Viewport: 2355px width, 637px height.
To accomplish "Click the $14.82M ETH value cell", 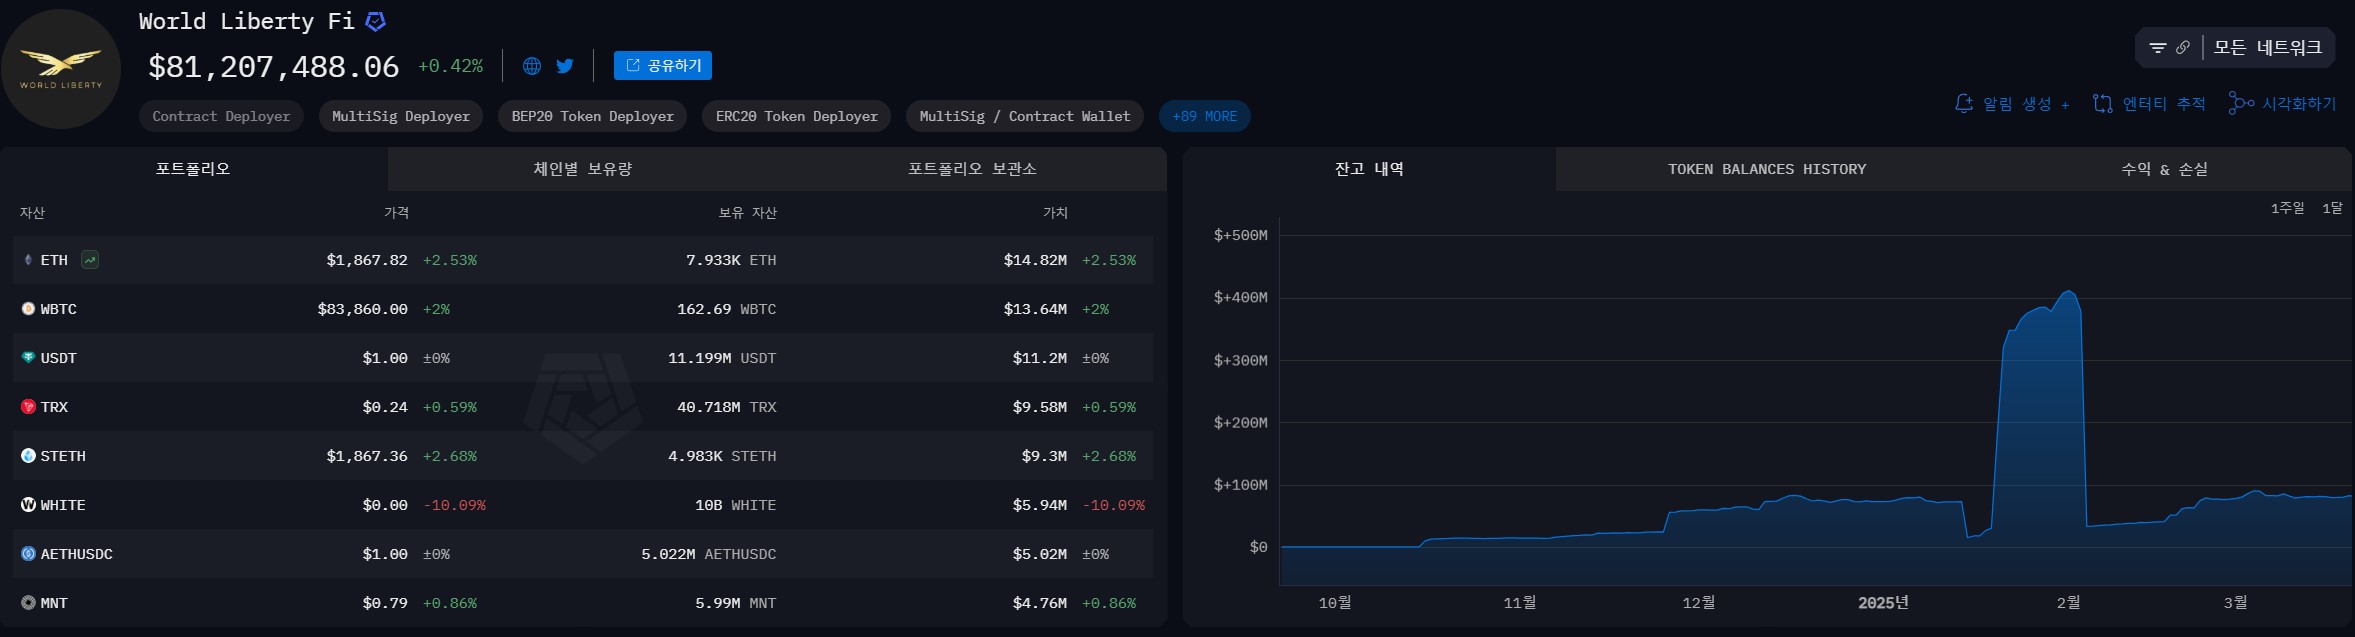I will tap(1035, 260).
